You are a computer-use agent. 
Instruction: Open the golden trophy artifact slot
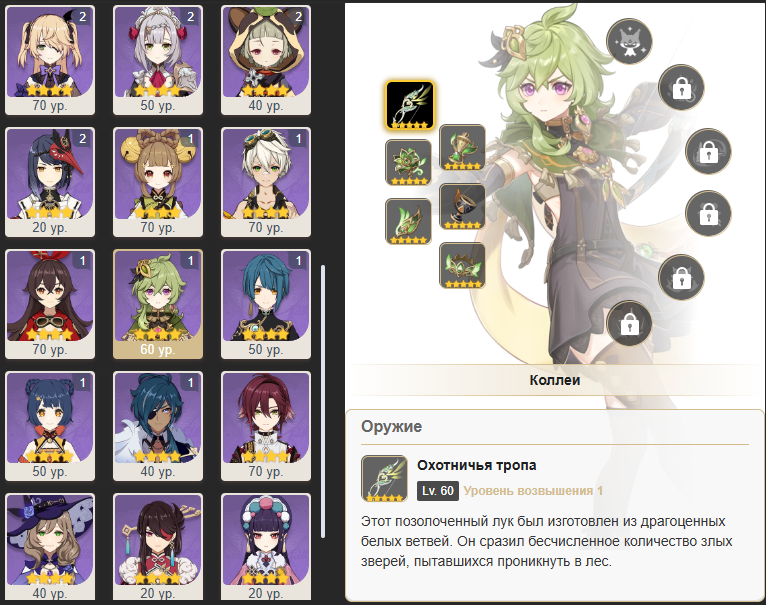(462, 148)
